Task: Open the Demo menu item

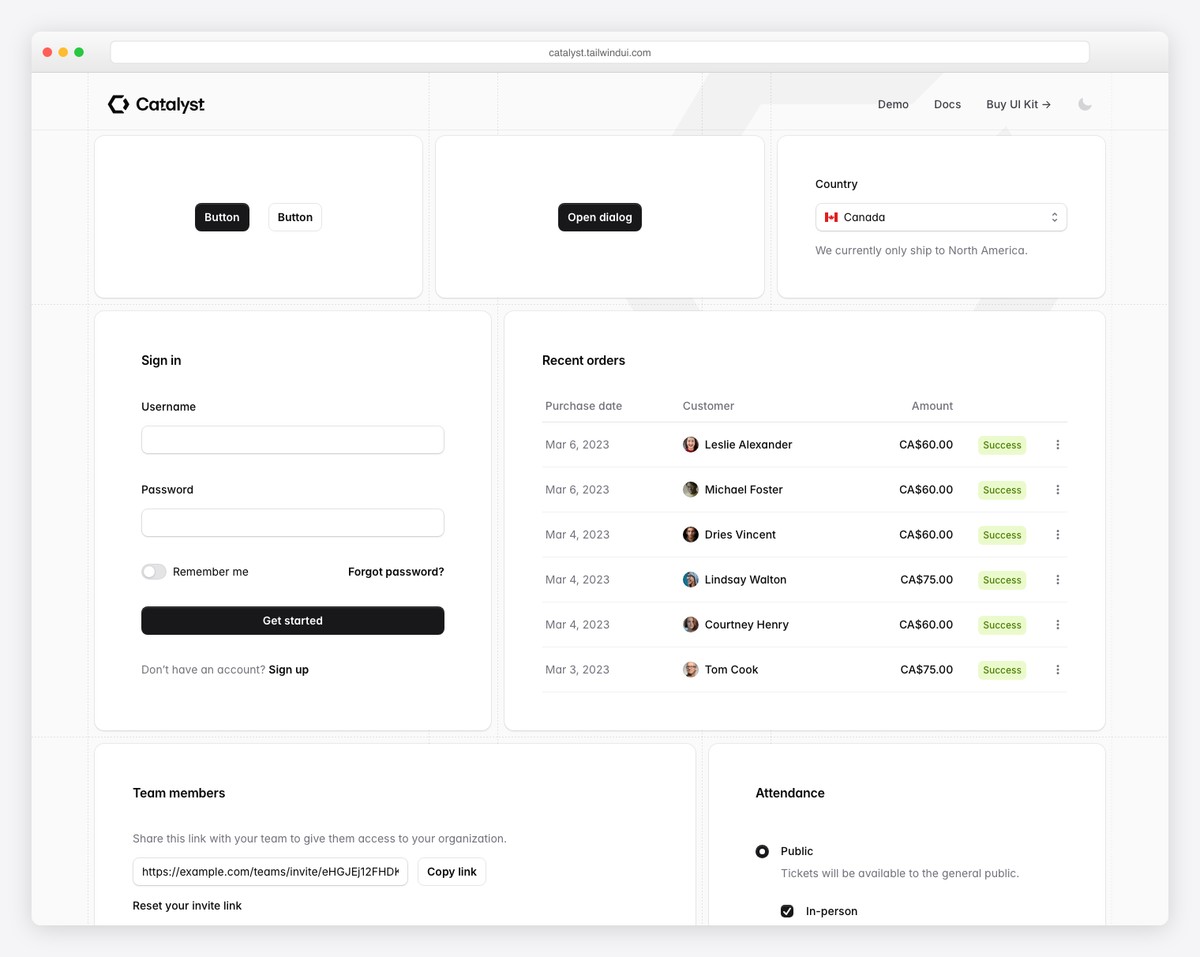Action: [893, 103]
